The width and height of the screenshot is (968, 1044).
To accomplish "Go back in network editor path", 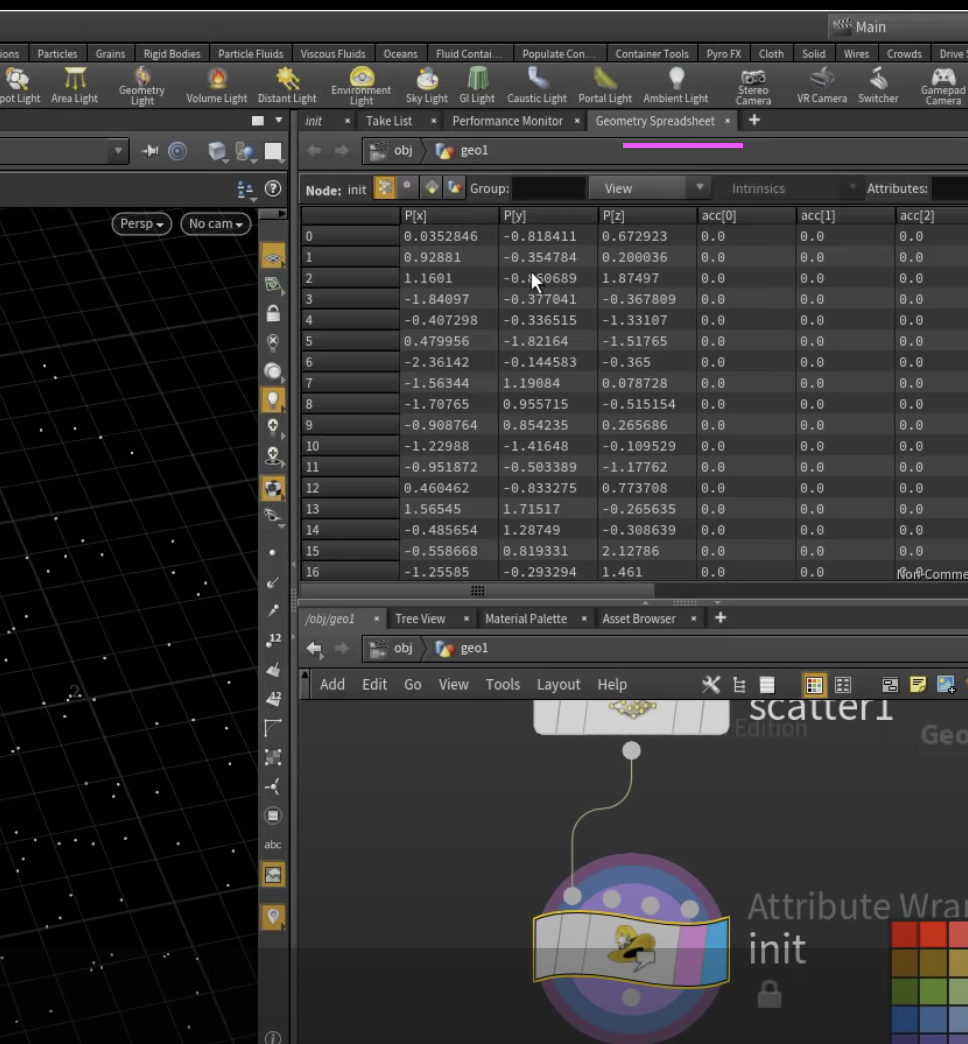I will coord(314,648).
